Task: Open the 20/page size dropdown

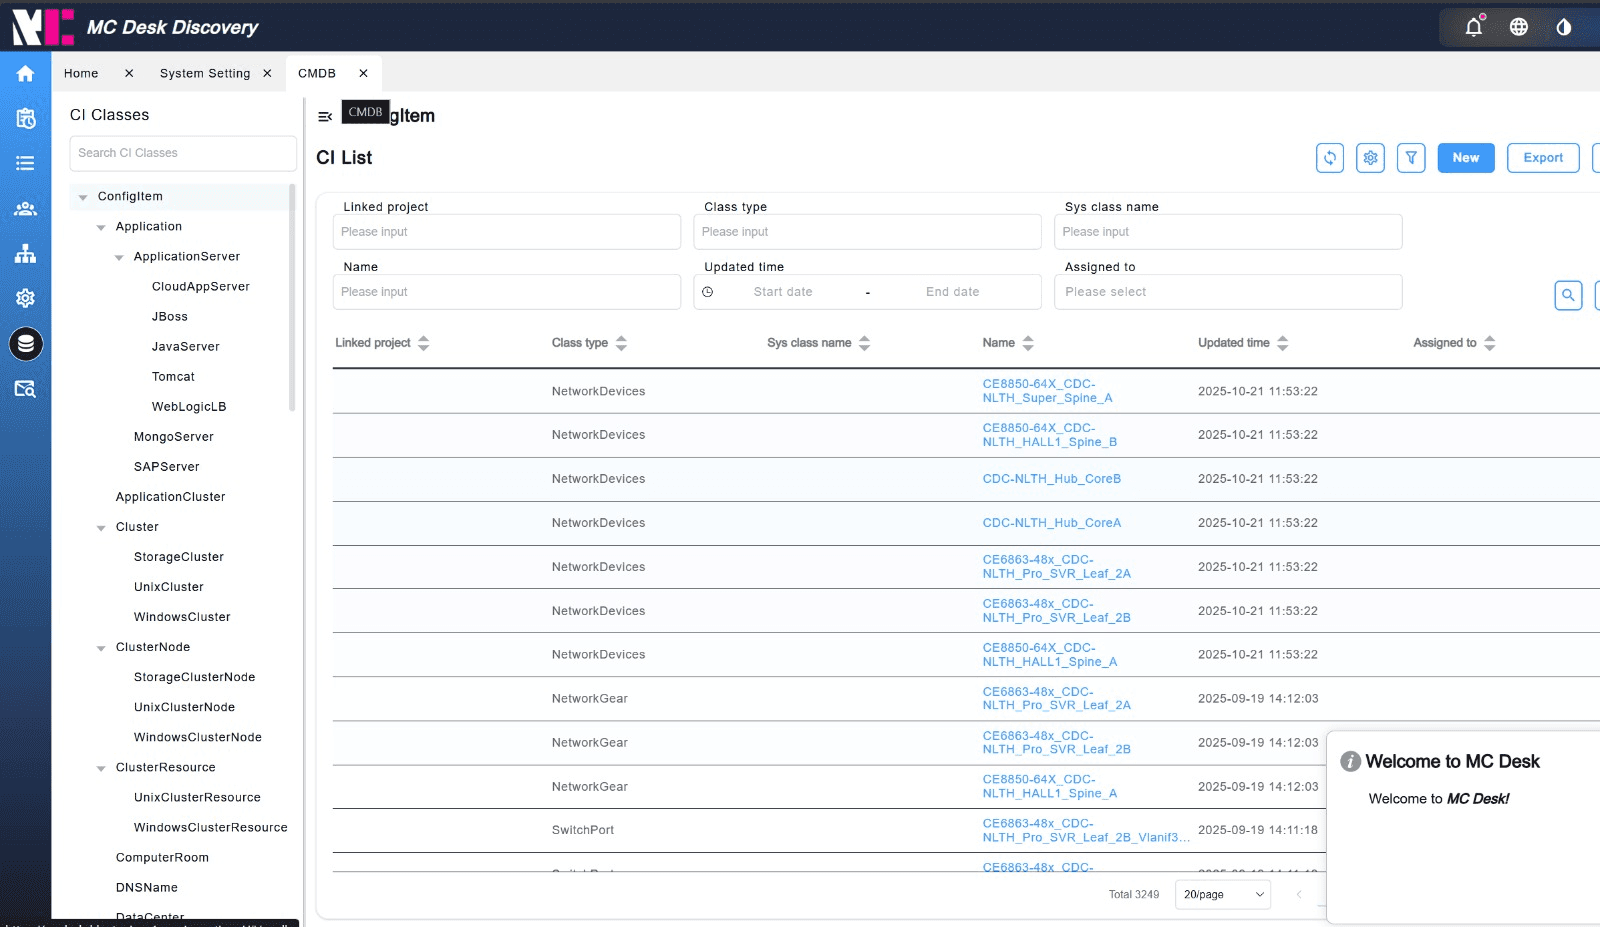Action: [x=1223, y=895]
